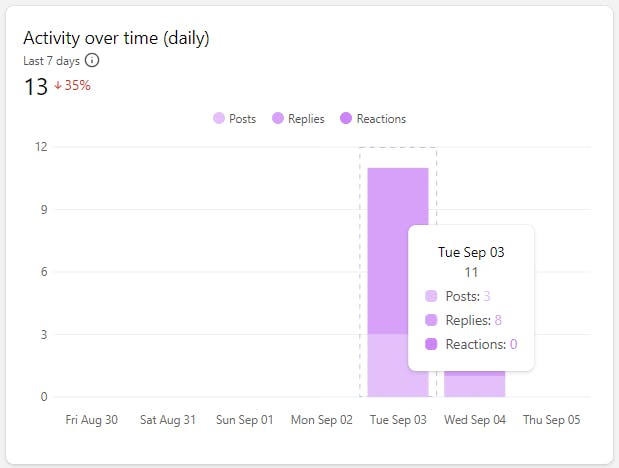Image resolution: width=619 pixels, height=468 pixels.
Task: Click the info icon beside Last 7 days
Action: [93, 60]
